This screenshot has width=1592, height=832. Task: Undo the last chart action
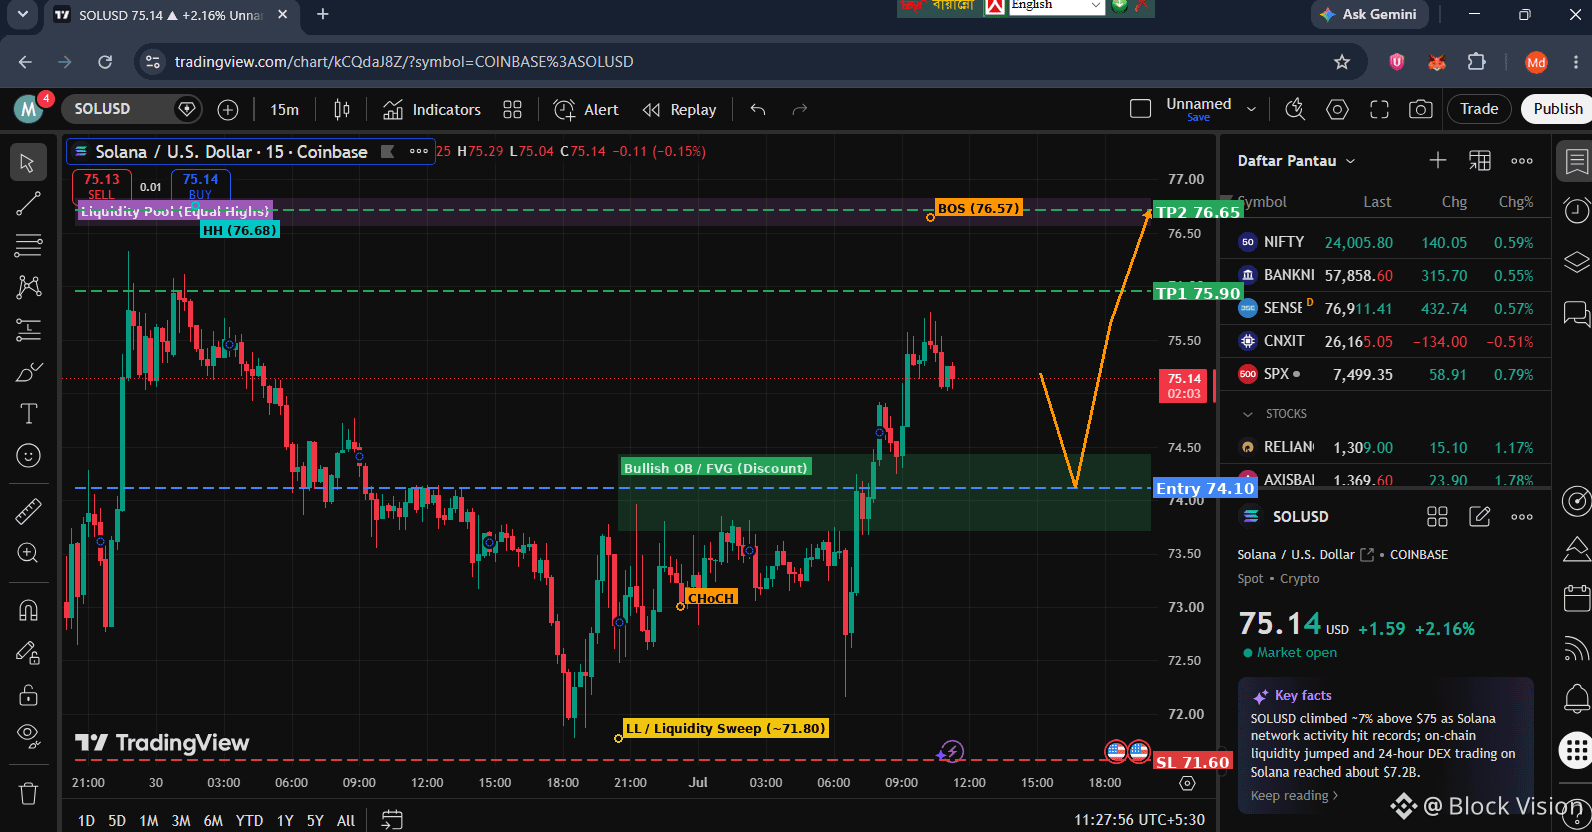coord(758,109)
